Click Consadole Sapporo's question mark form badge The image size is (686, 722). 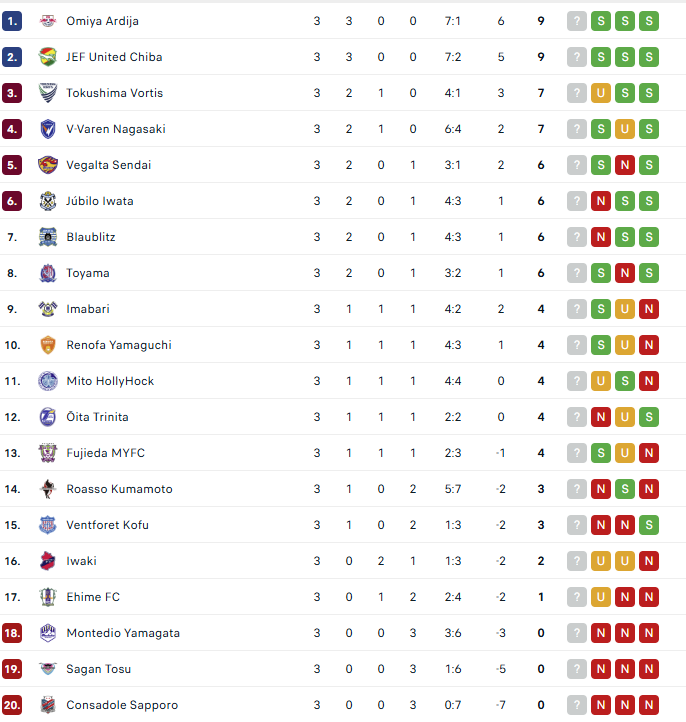(576, 705)
